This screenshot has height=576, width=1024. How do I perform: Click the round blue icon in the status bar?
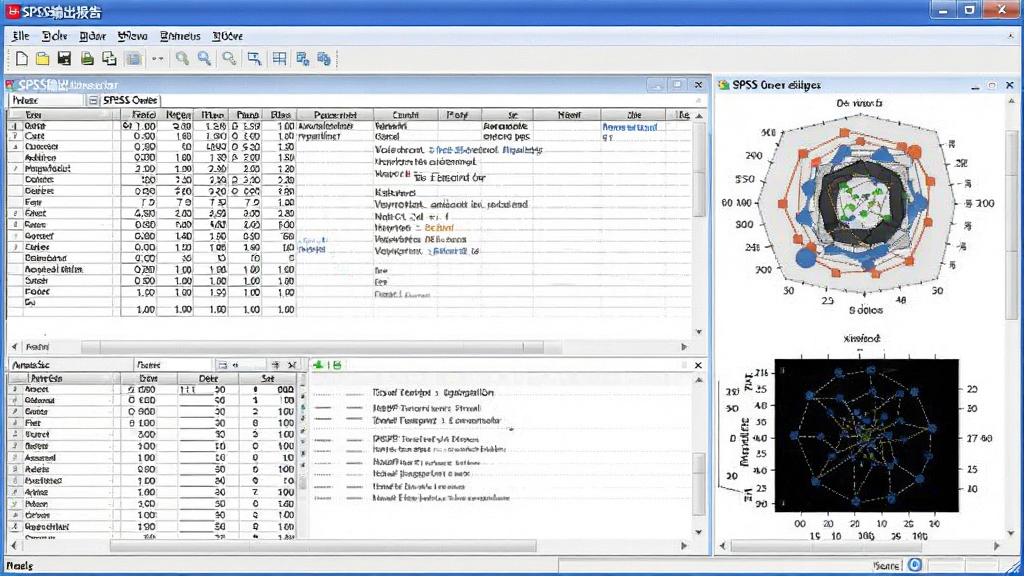pyautogui.click(x=915, y=565)
